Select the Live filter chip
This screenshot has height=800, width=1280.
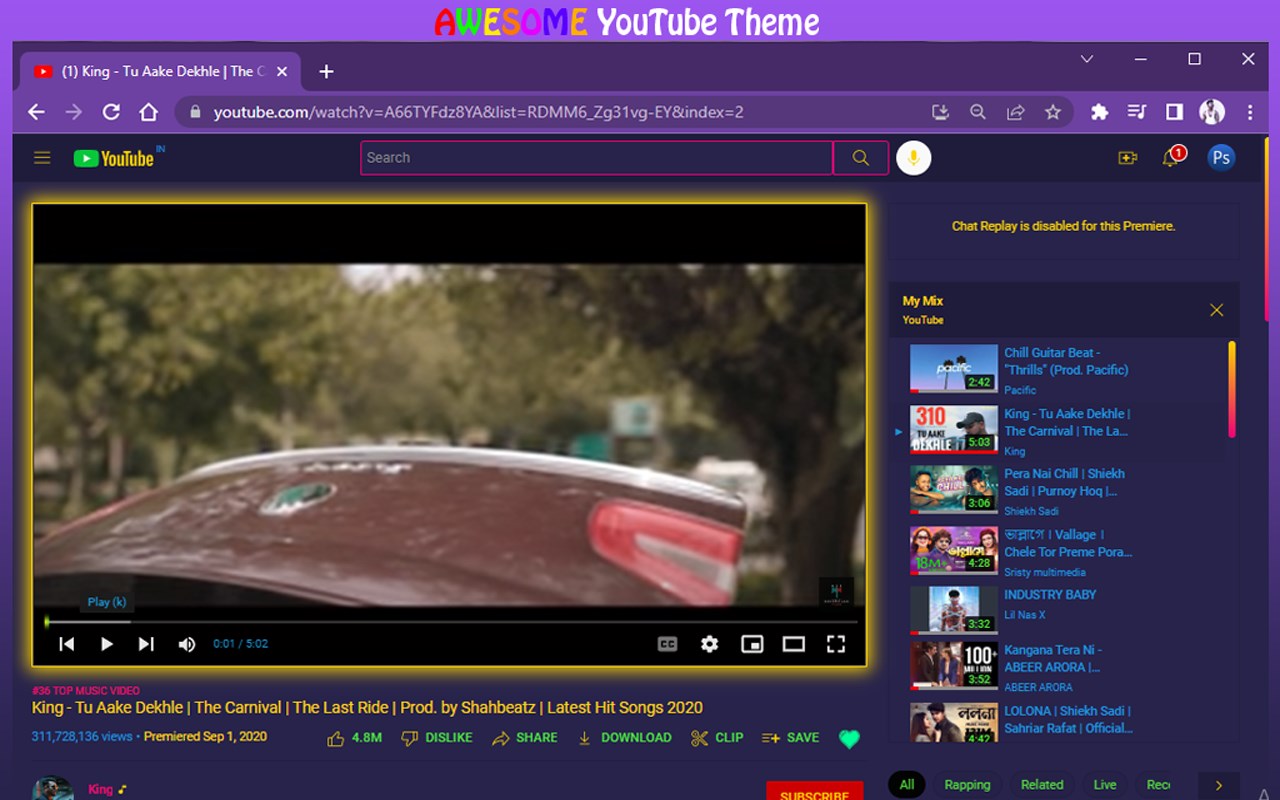(x=1105, y=785)
